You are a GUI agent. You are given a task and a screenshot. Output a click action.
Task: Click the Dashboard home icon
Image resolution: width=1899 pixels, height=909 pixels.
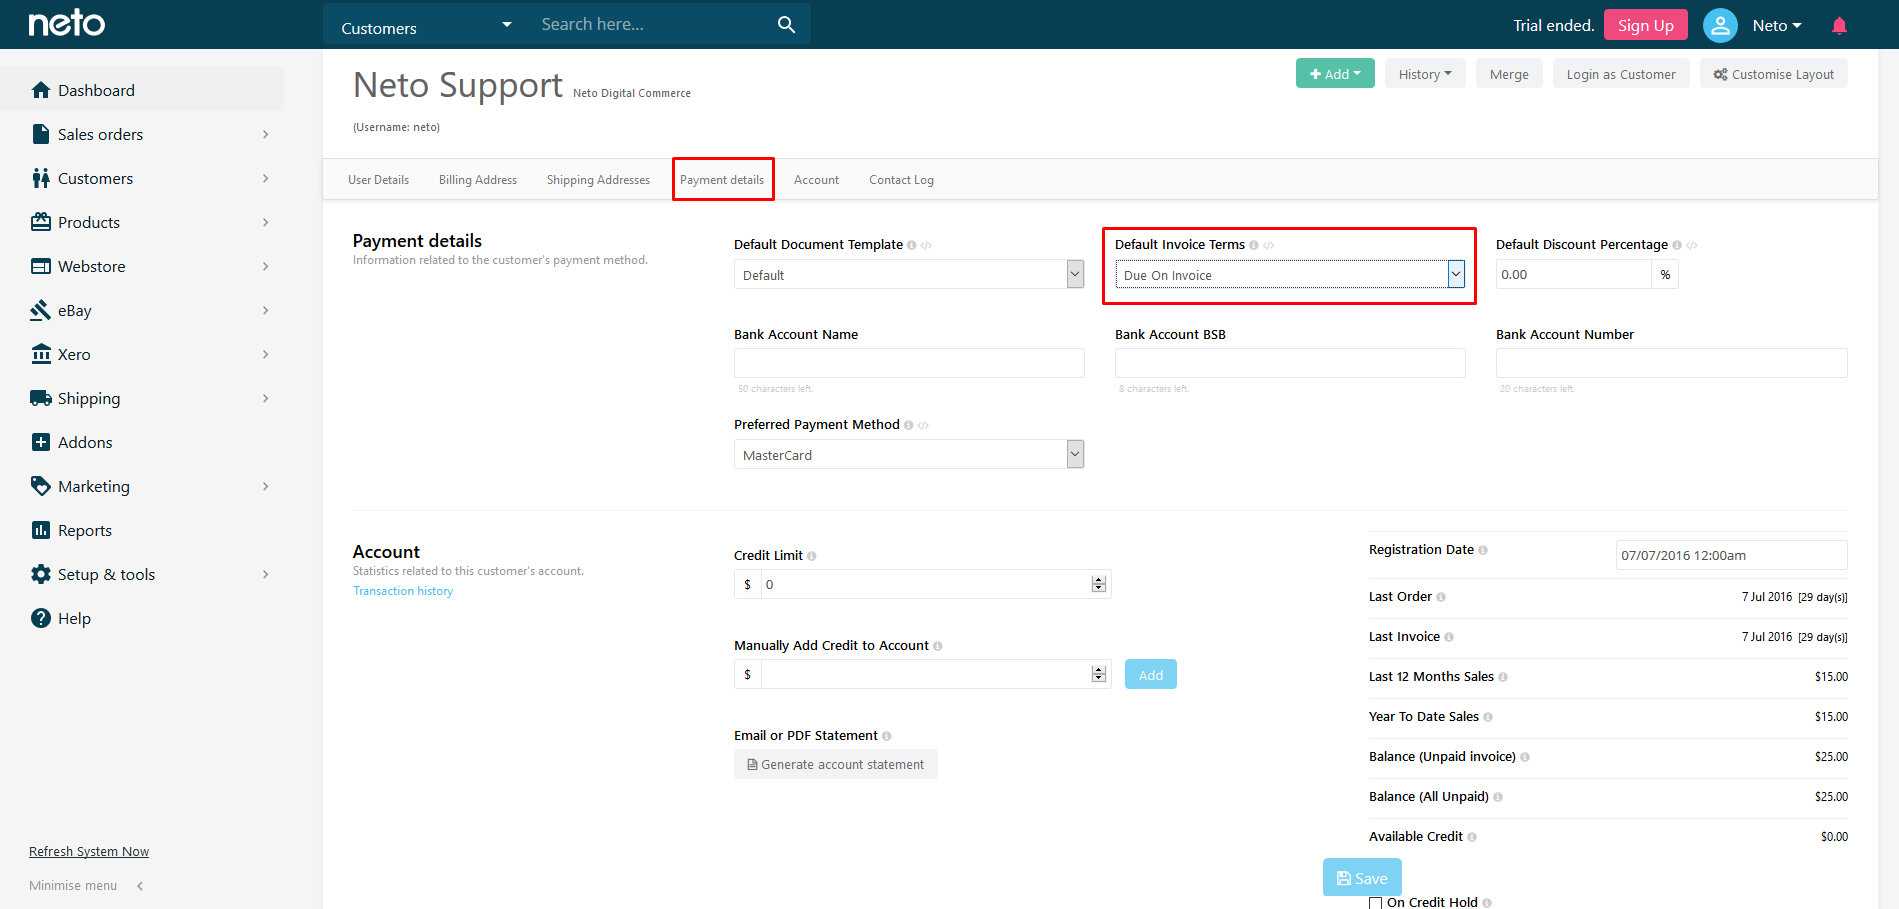point(41,90)
